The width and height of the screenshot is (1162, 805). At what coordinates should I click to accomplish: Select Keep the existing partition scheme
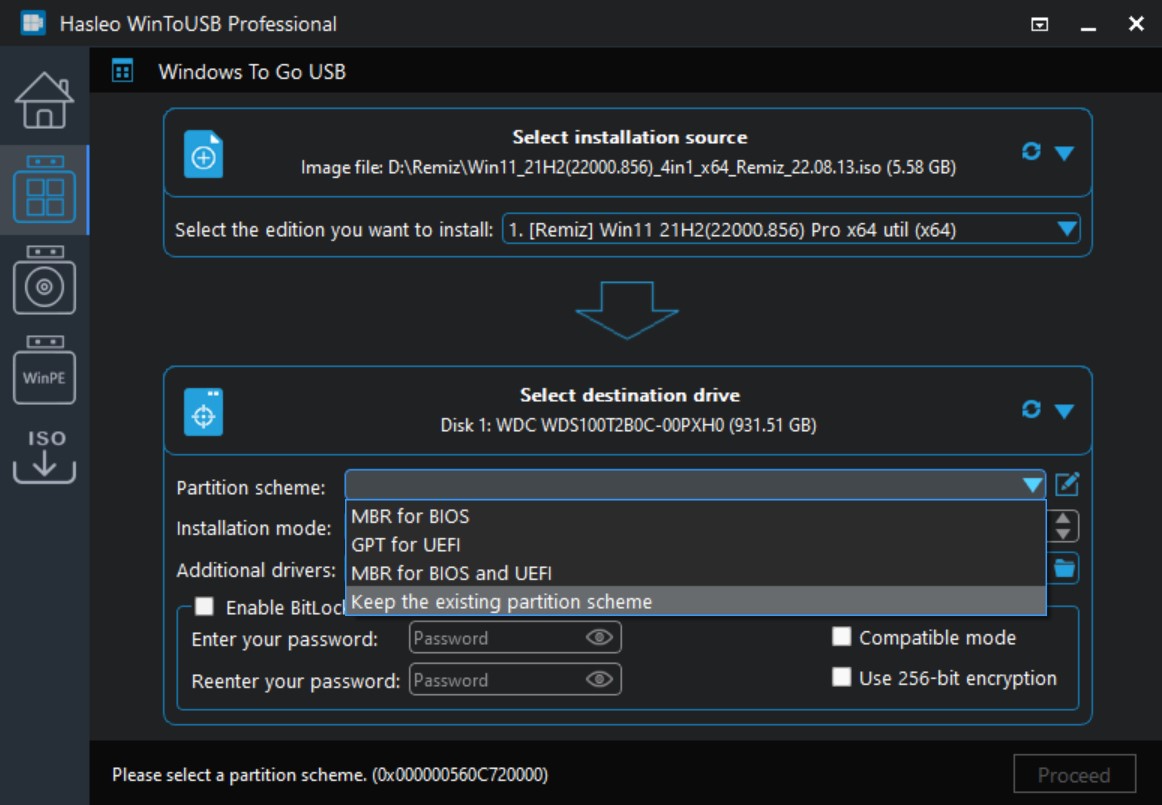point(695,601)
